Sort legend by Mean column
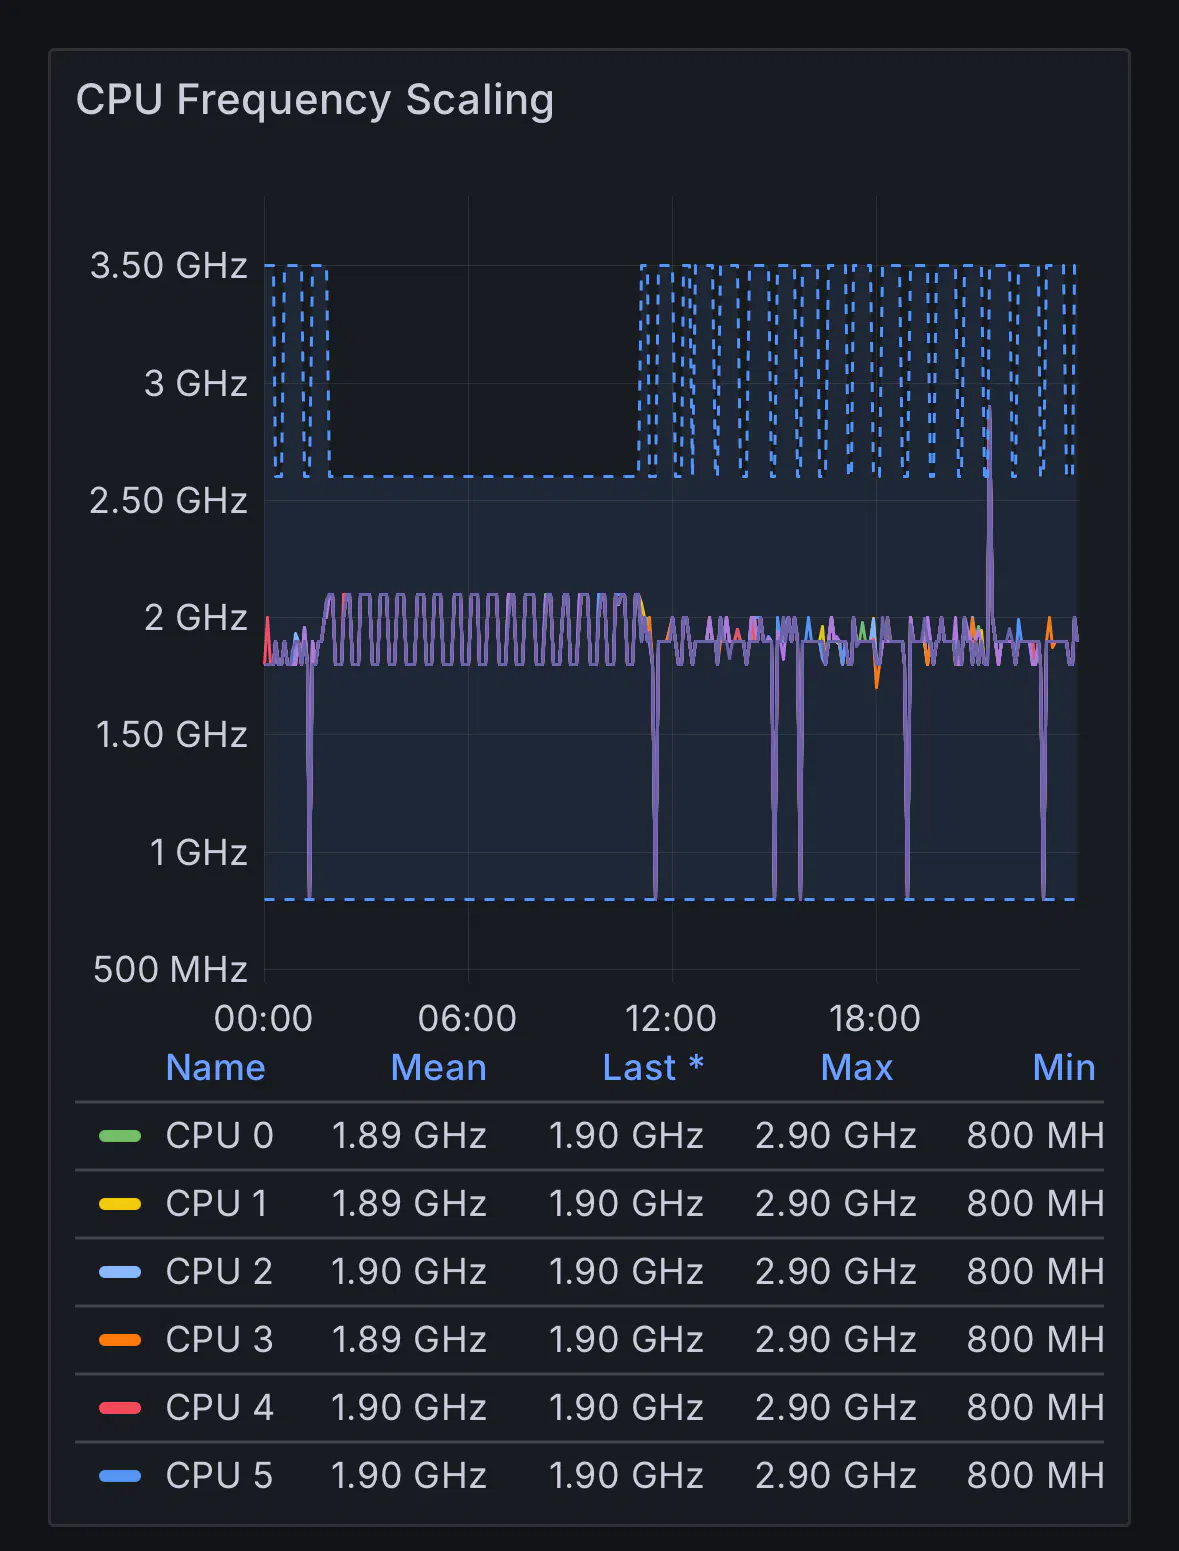This screenshot has width=1179, height=1551. point(438,1068)
